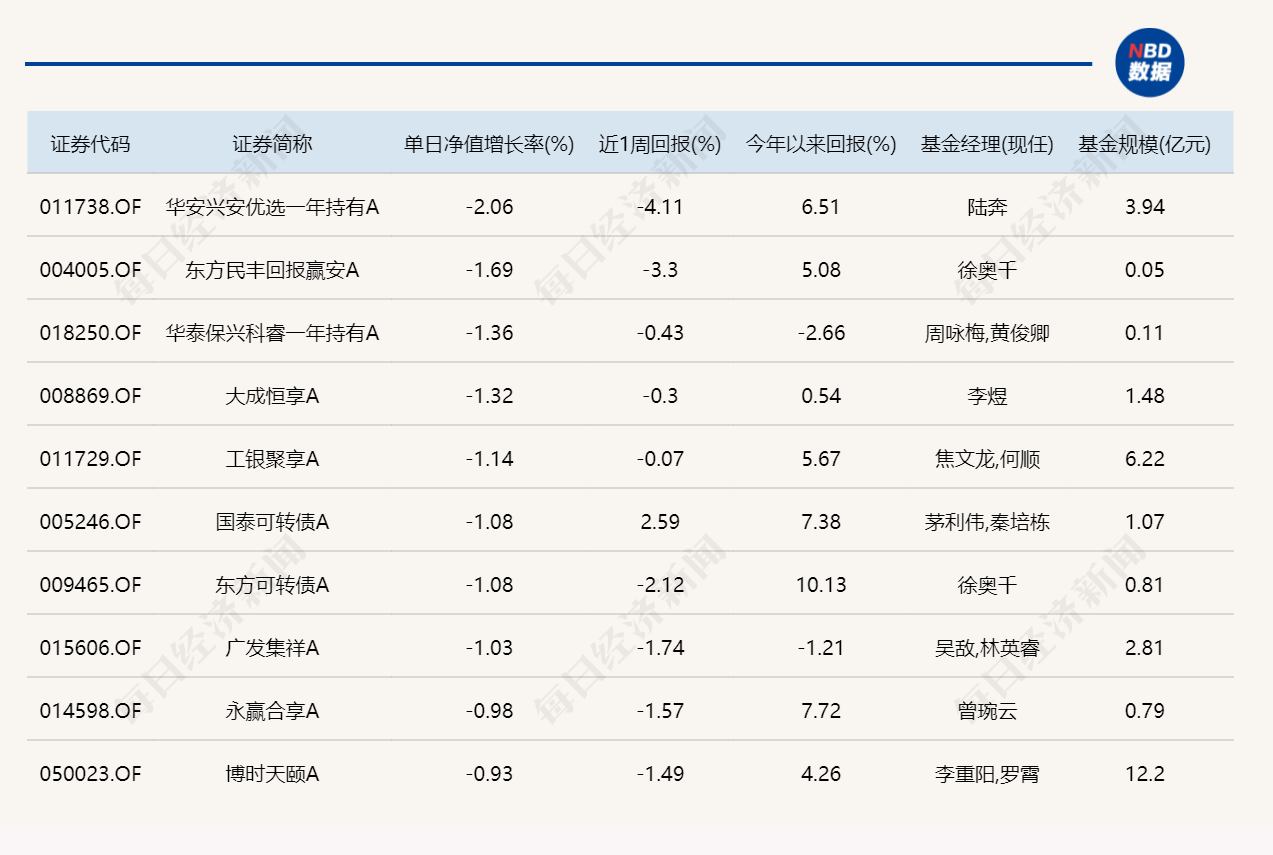Click the 12.2 fund size value
The image size is (1273, 855).
tap(1144, 774)
